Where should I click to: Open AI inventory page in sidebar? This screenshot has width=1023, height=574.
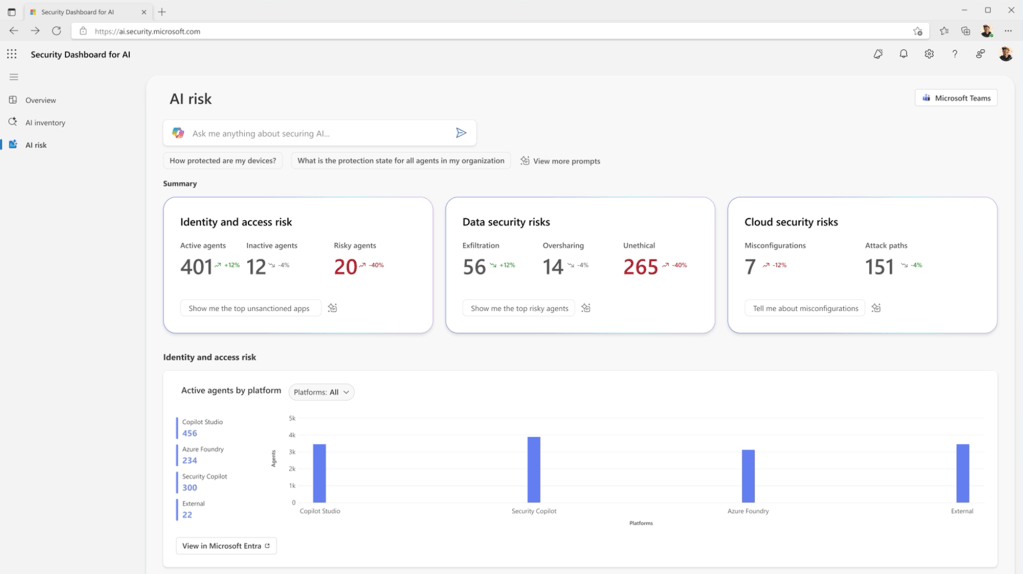pyautogui.click(x=45, y=123)
